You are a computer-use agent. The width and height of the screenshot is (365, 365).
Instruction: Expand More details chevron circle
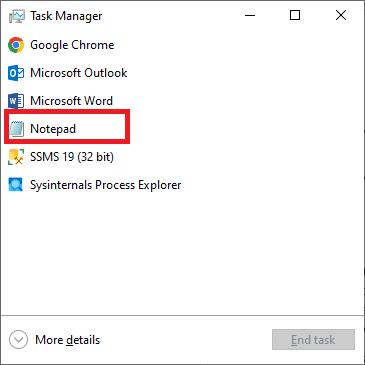point(18,340)
